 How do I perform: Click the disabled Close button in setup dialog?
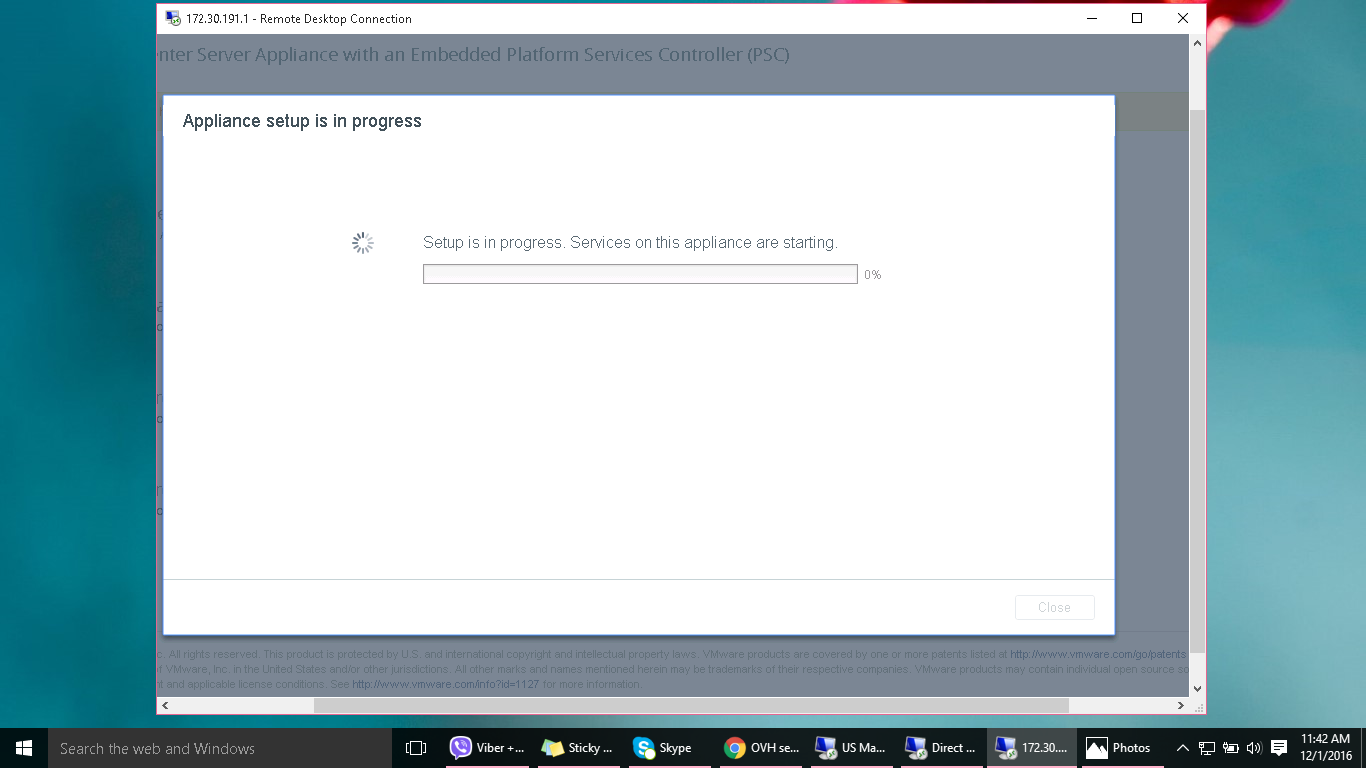pos(1054,607)
